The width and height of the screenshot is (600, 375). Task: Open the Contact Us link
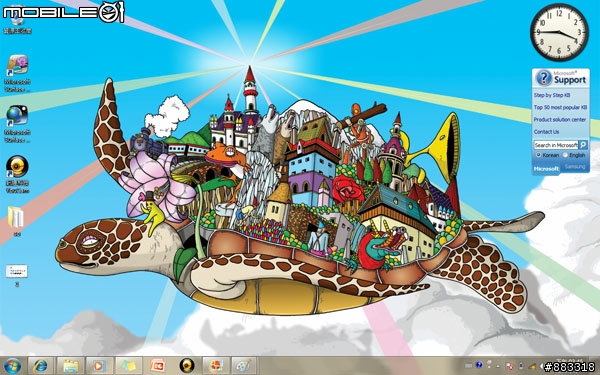tap(546, 132)
